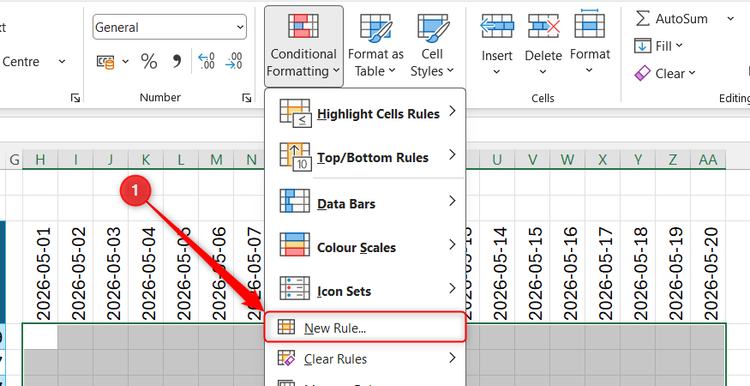
Task: Open Clear Rules submenu
Action: coord(365,358)
